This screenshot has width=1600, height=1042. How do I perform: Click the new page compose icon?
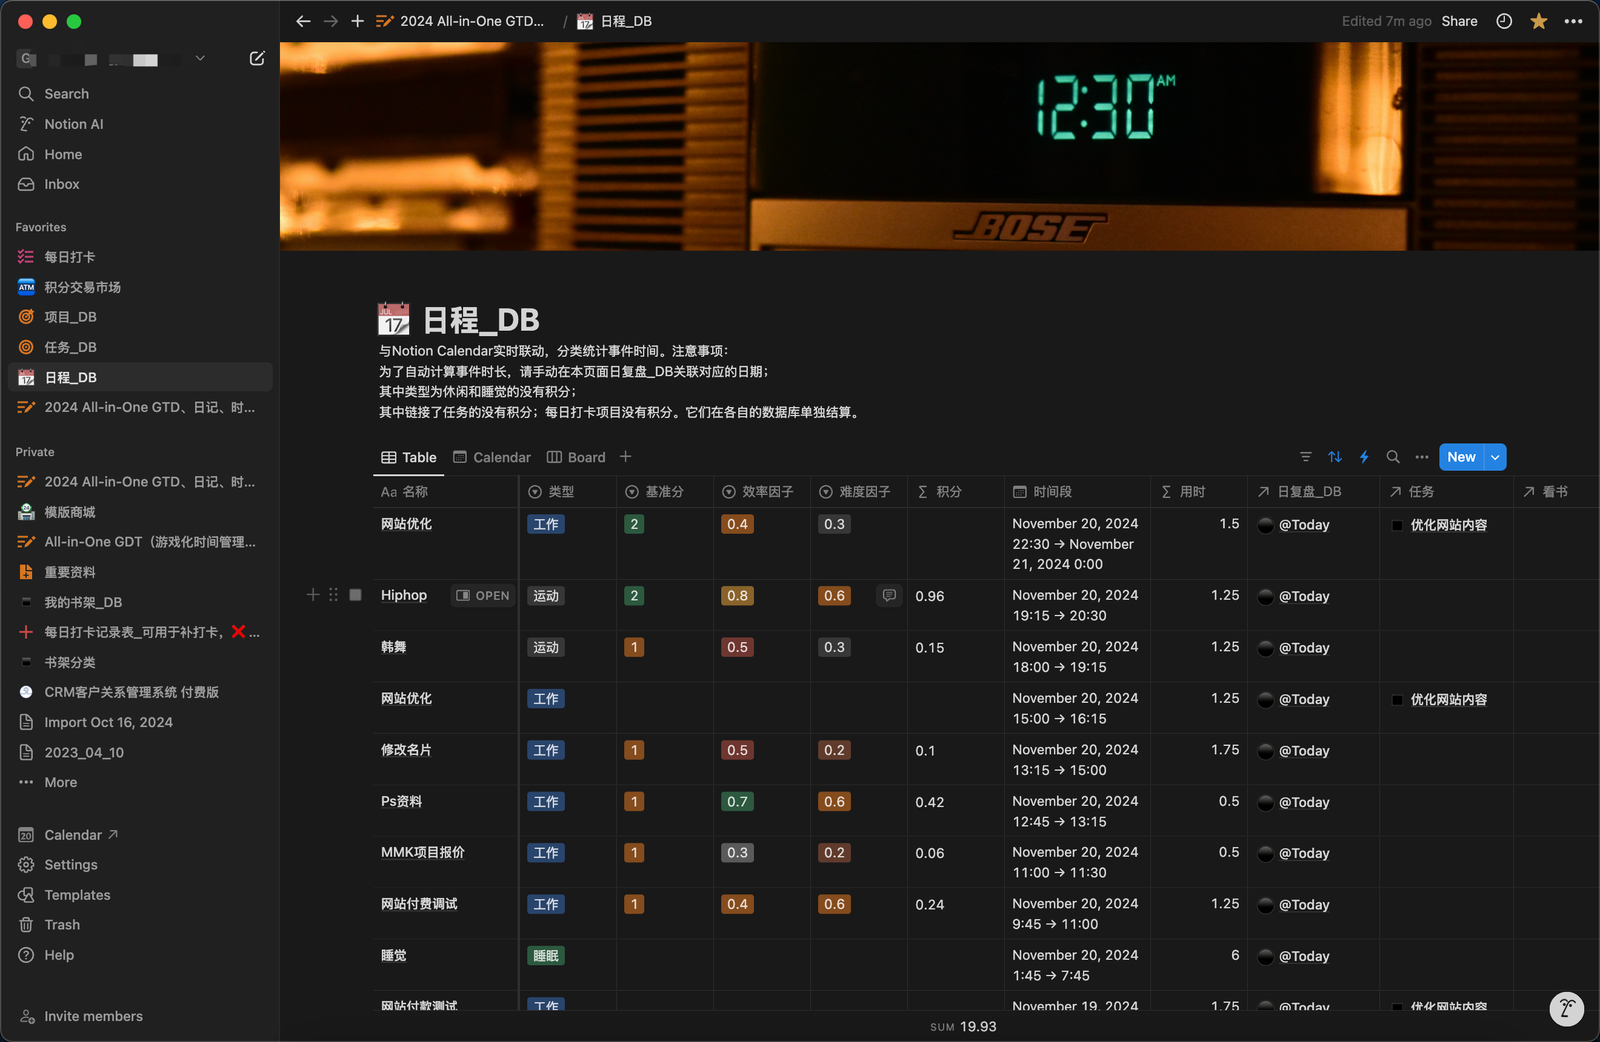pyautogui.click(x=257, y=59)
